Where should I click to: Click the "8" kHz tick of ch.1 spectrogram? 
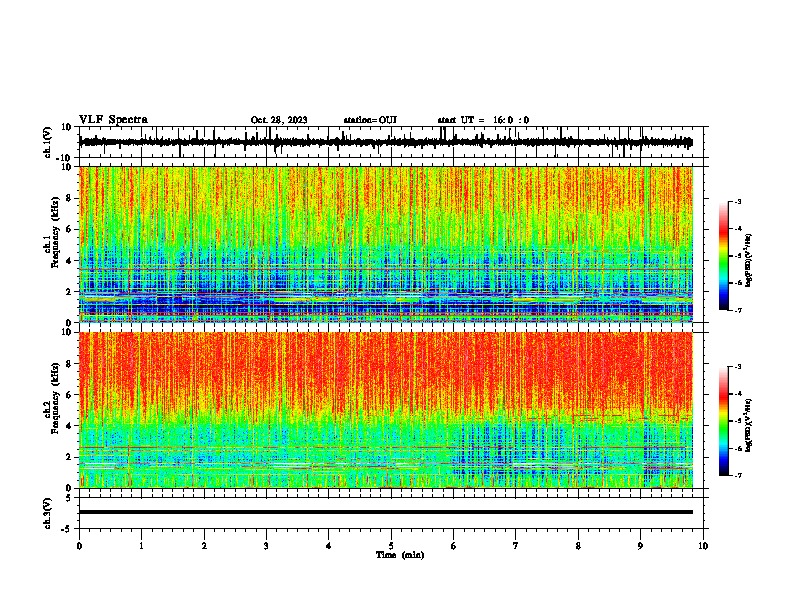(69, 198)
